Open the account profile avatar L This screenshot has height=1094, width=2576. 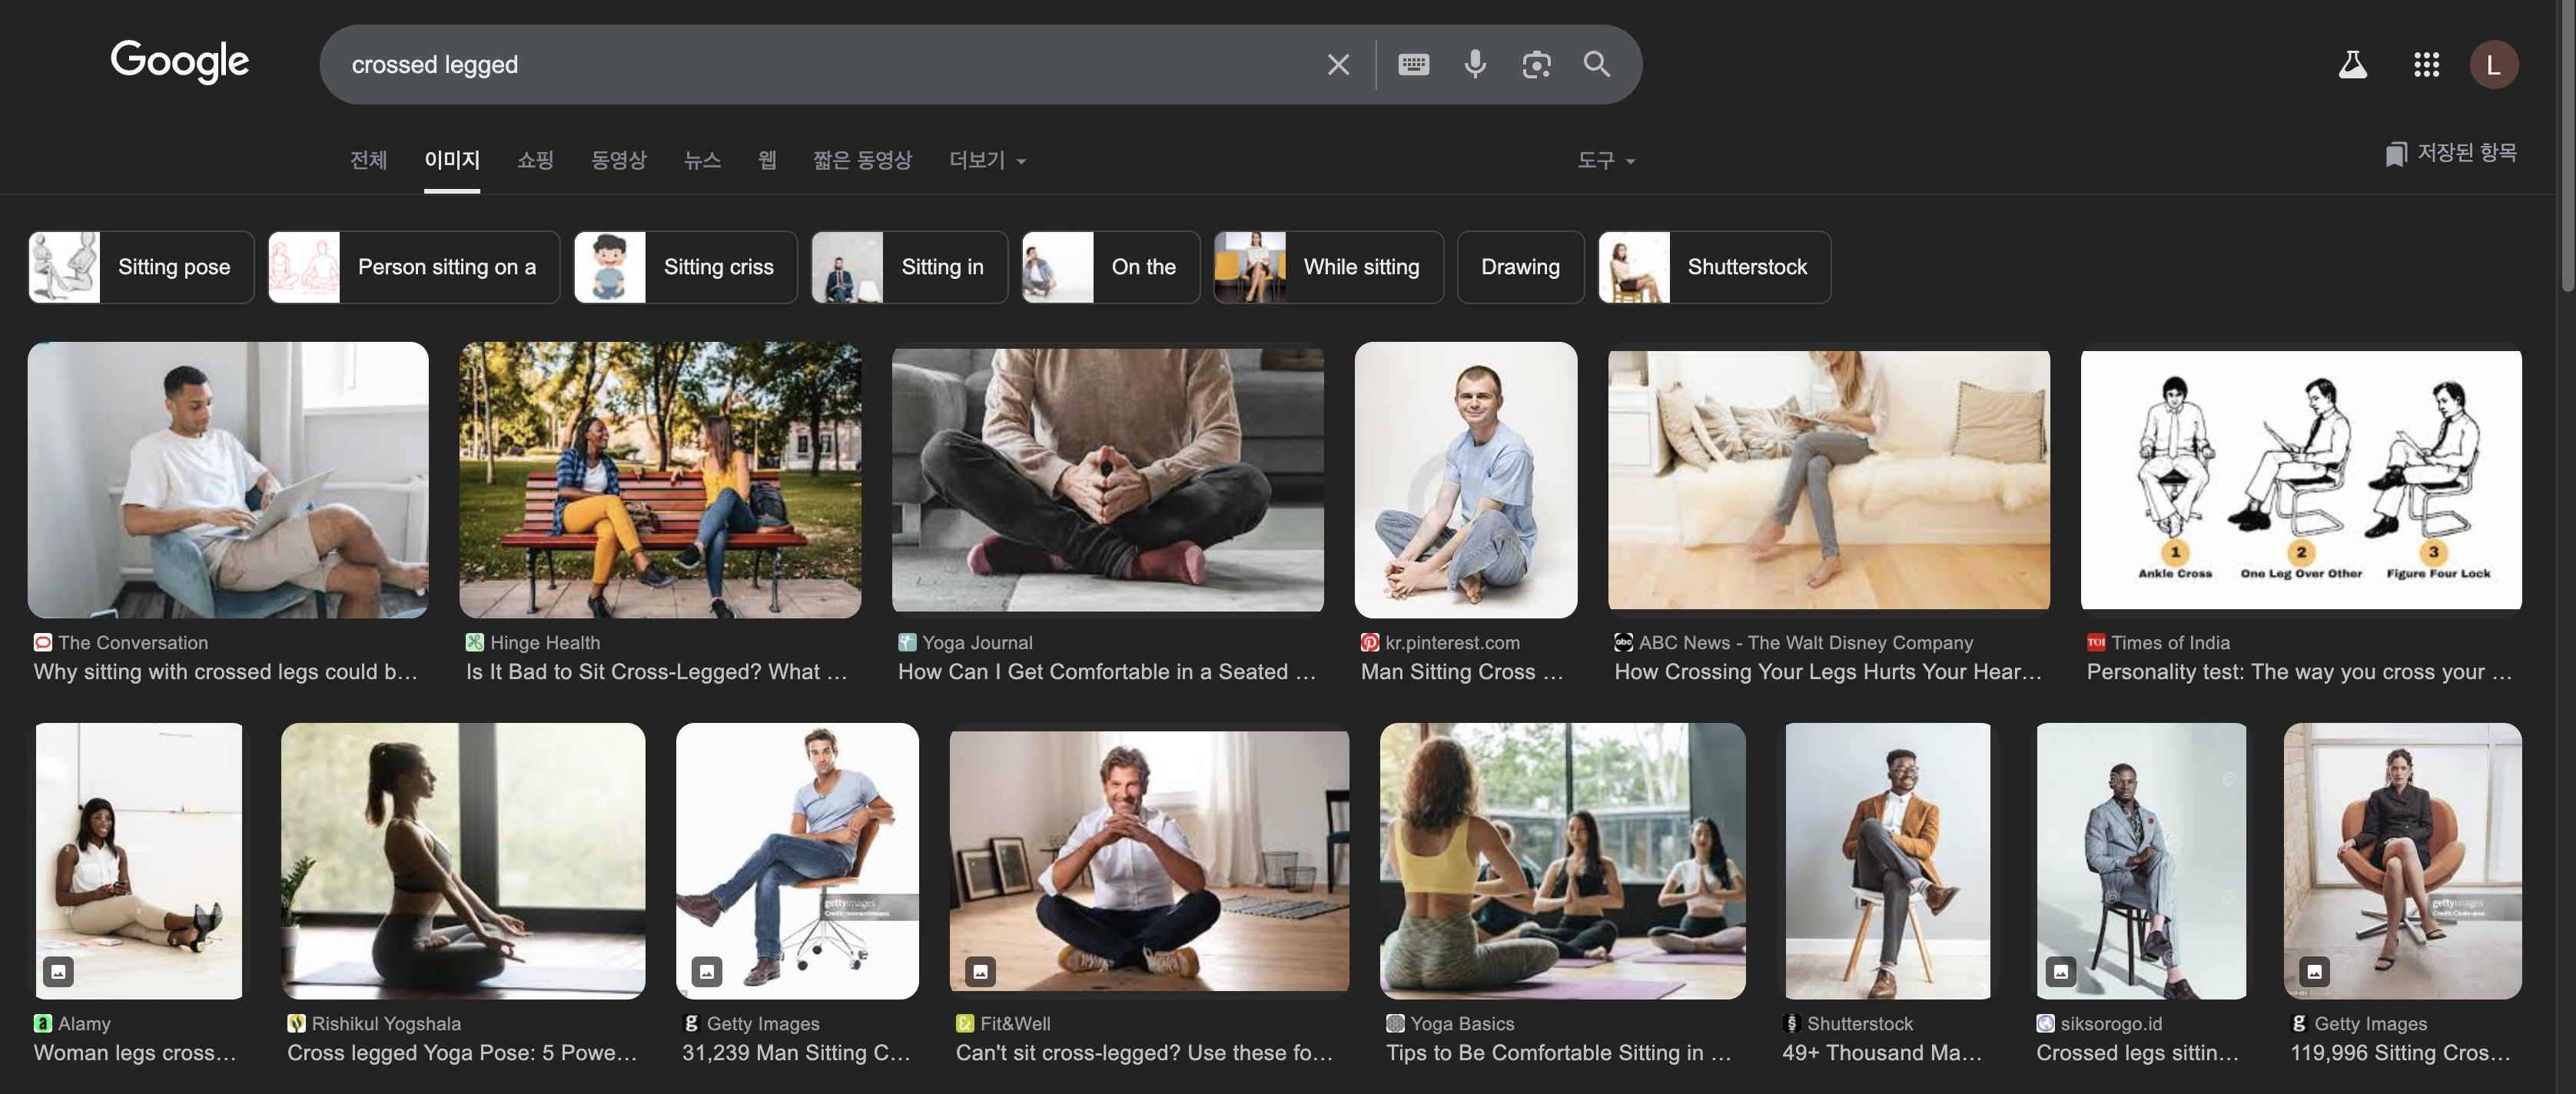point(2493,65)
